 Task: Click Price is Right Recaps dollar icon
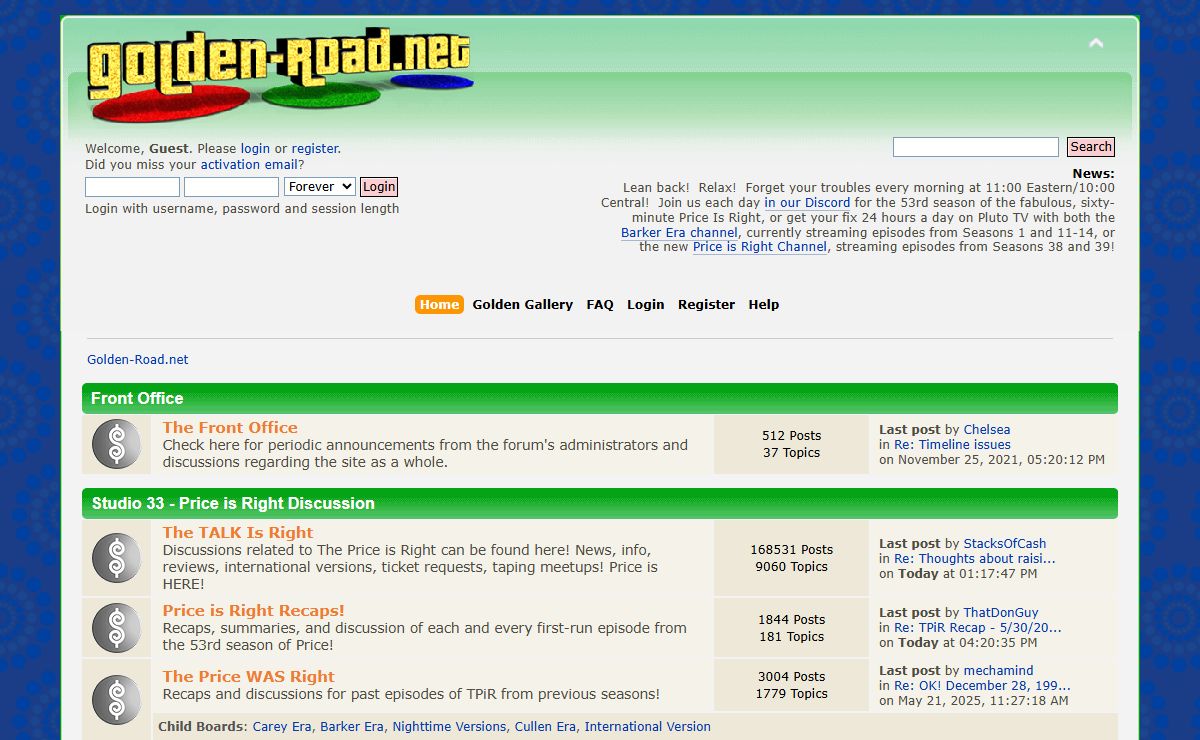click(116, 628)
